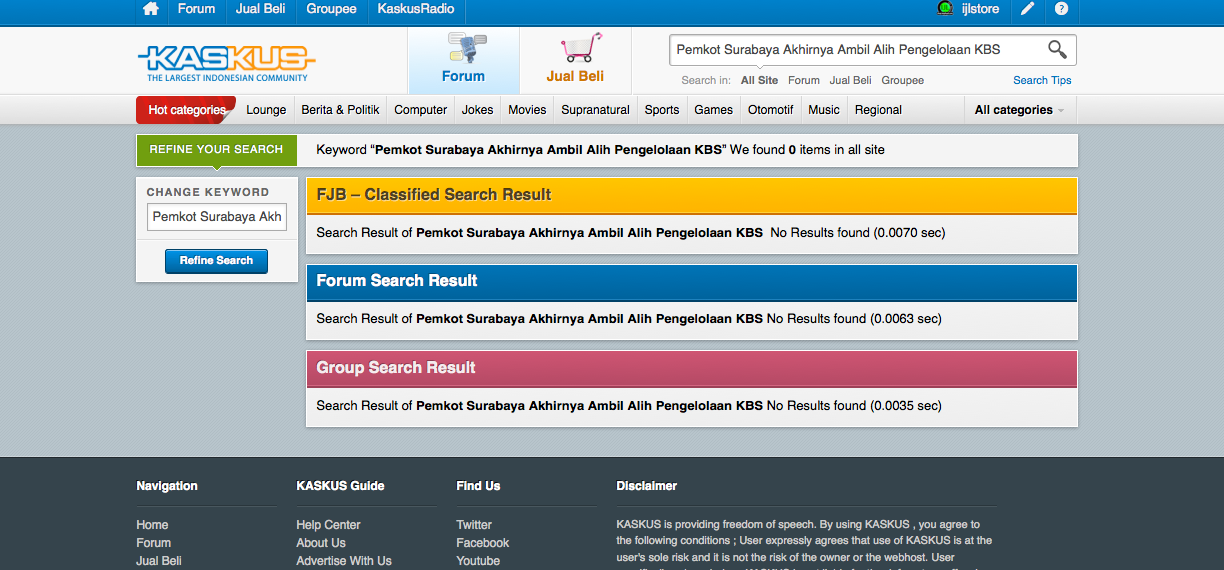Click the FJB – Classified Search Result header
Viewport: 1224px width, 570px height.
(x=692, y=195)
